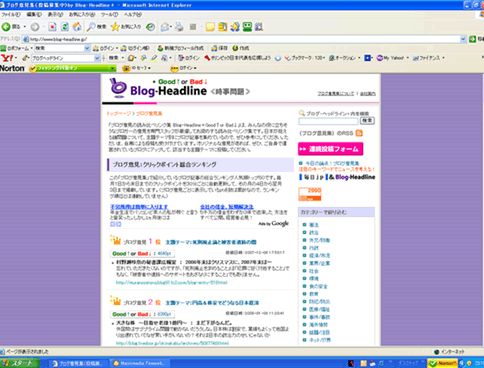Screen dimensions: 484x368
Task: Expand the オークション dropdown in Yahoo toolbar
Action: click(x=359, y=58)
